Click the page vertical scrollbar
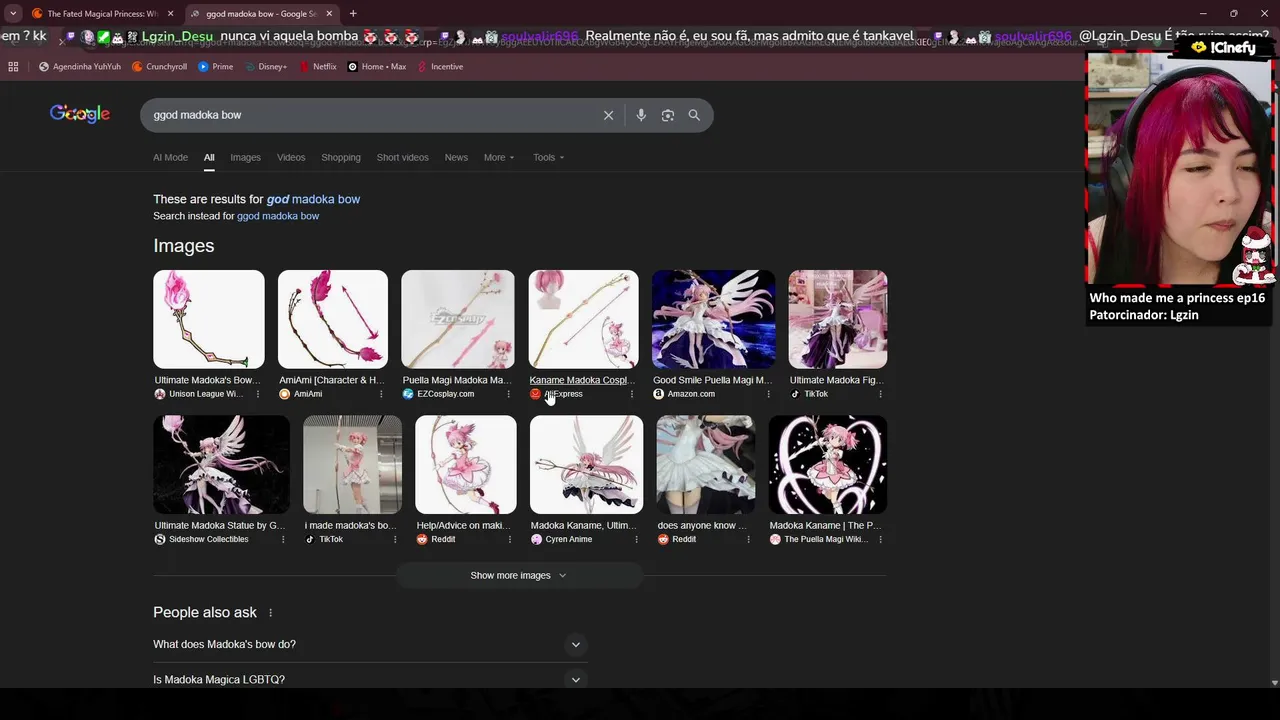Screen dimensions: 1280x720 click(x=1274, y=385)
